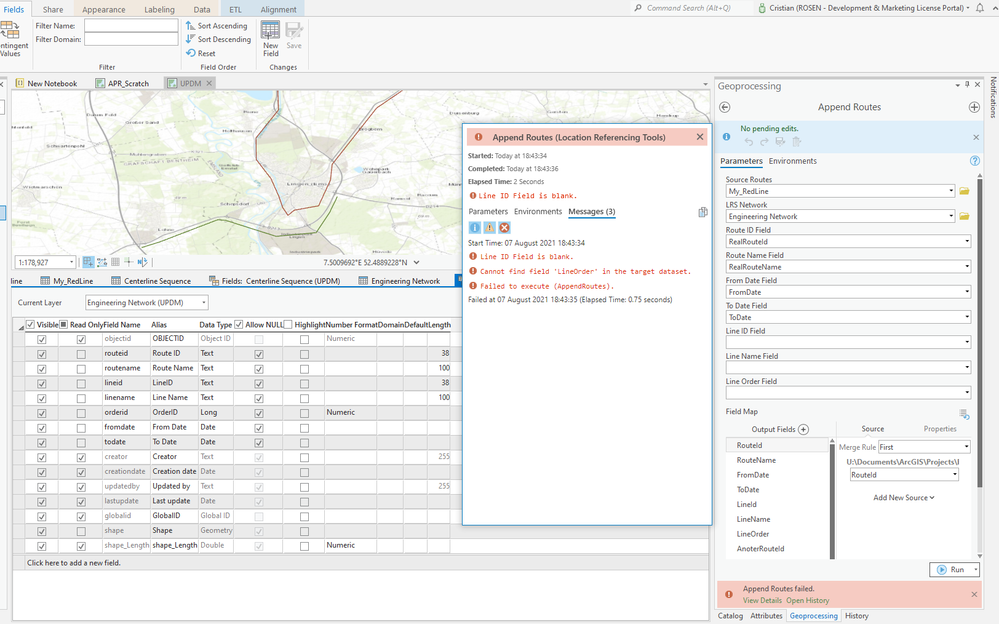Add output field with plus icon
Image resolution: width=999 pixels, height=624 pixels.
pos(803,429)
